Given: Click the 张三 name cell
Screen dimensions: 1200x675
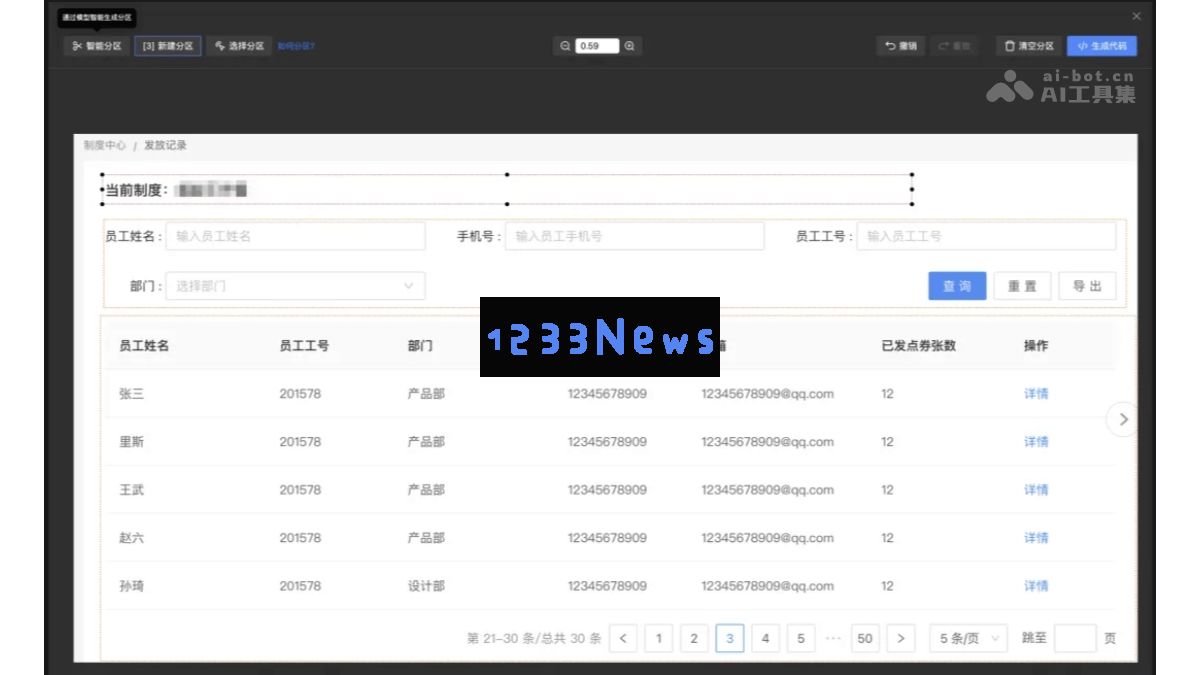Looking at the screenshot, I should click(x=131, y=394).
